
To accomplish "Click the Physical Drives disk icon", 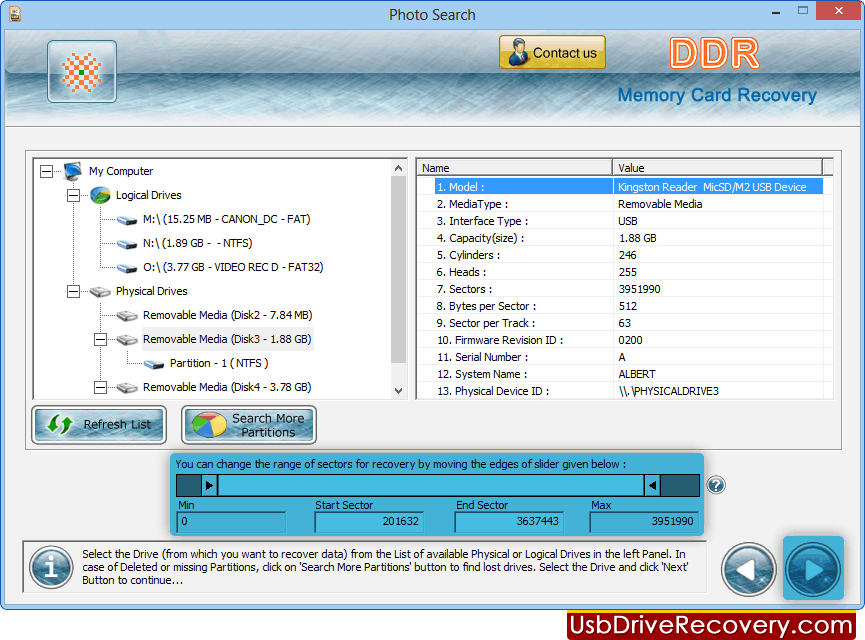I will click(x=100, y=291).
